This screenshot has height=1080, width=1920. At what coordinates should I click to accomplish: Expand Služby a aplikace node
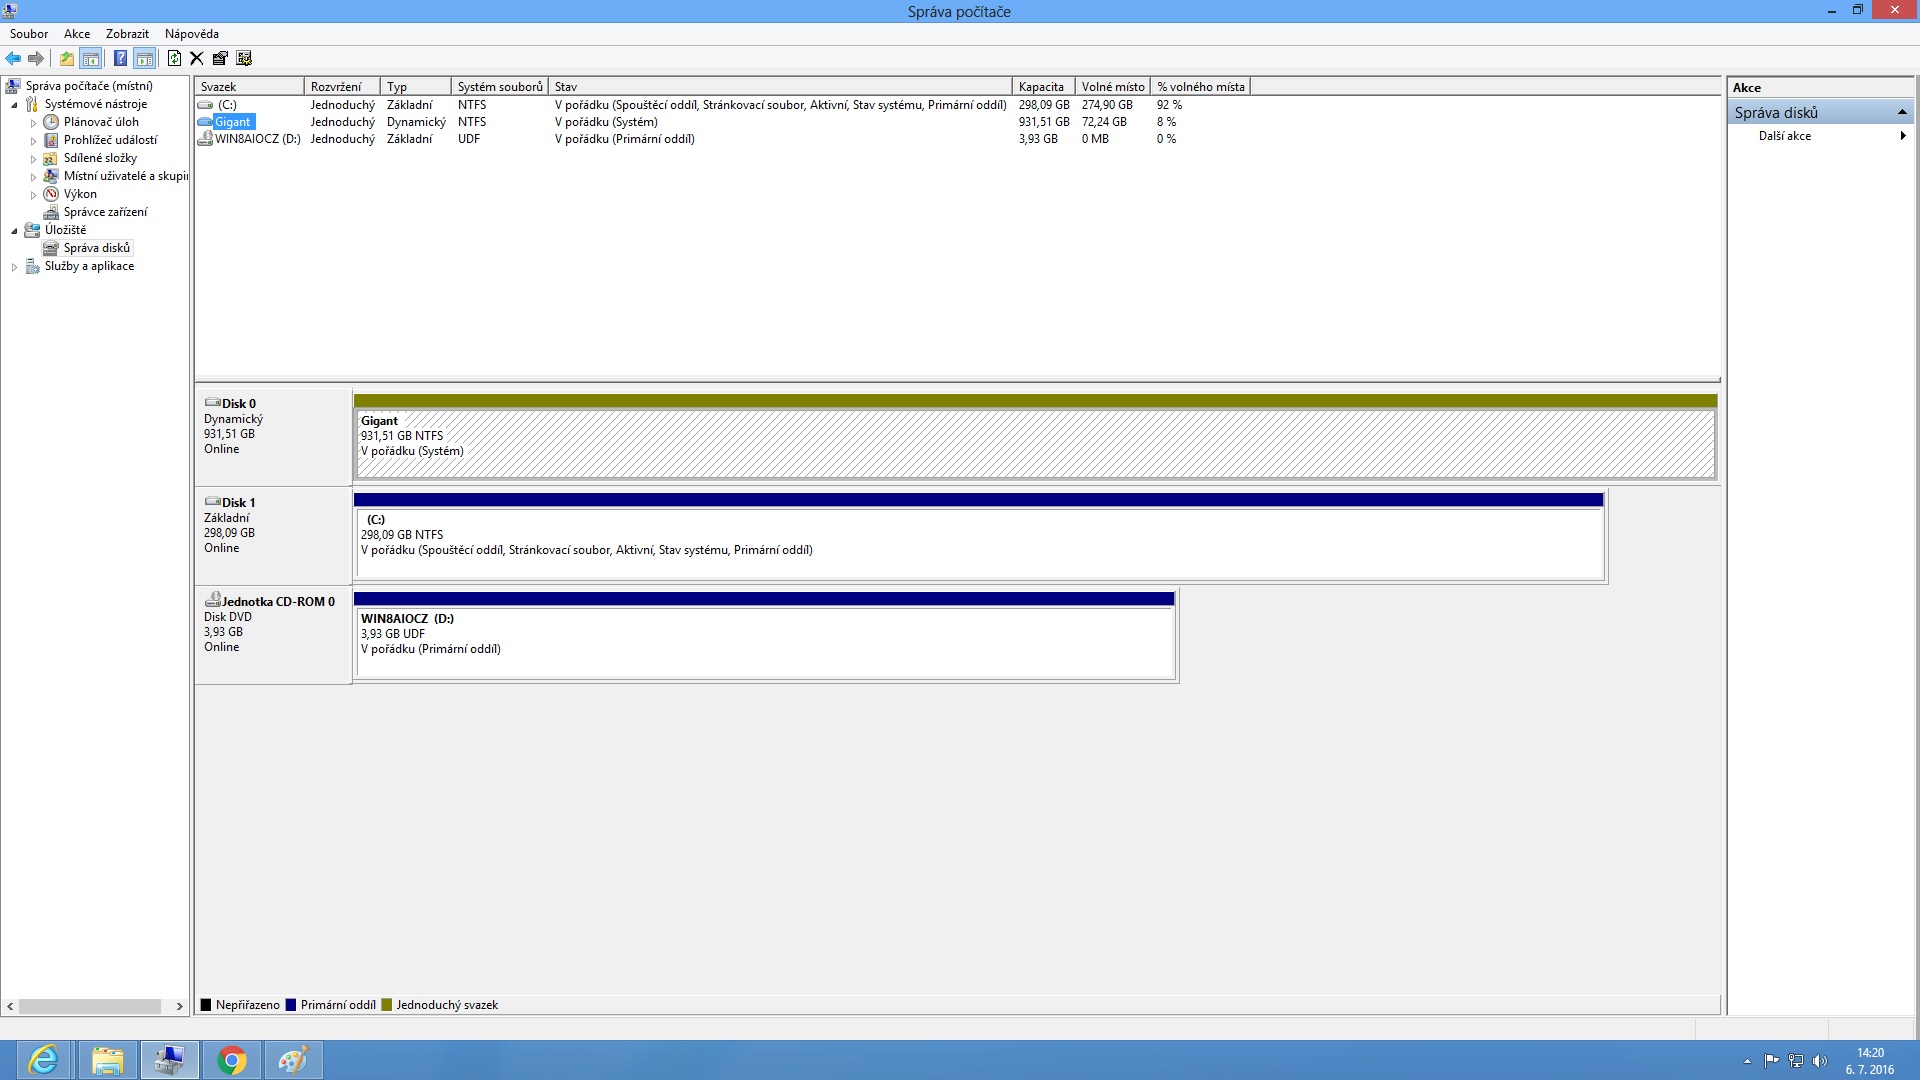tap(14, 267)
